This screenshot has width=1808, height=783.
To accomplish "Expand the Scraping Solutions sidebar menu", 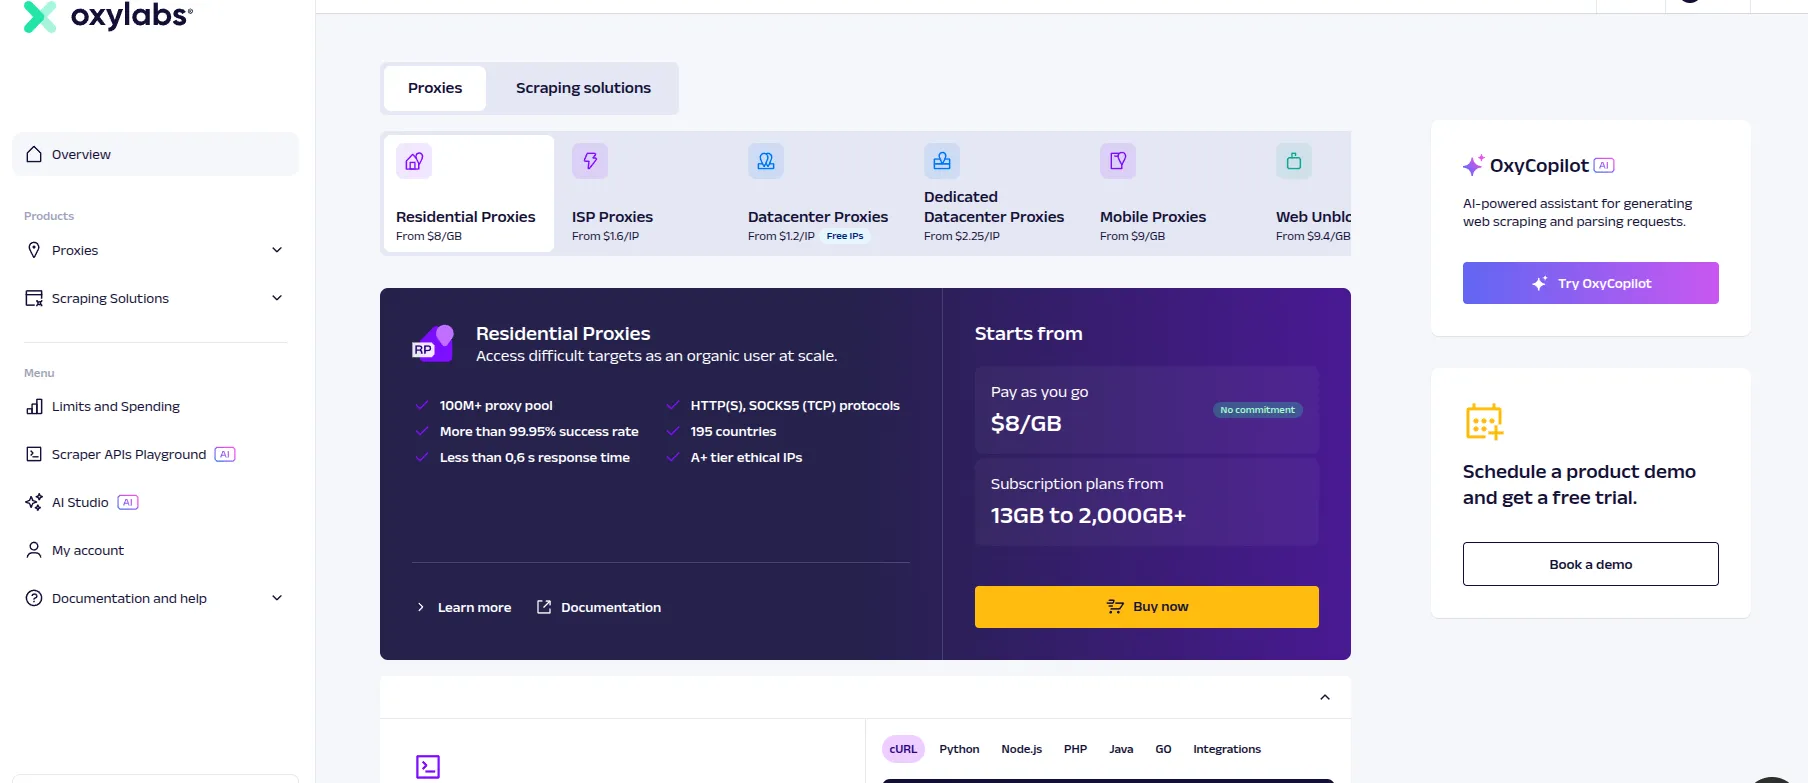I will (277, 298).
